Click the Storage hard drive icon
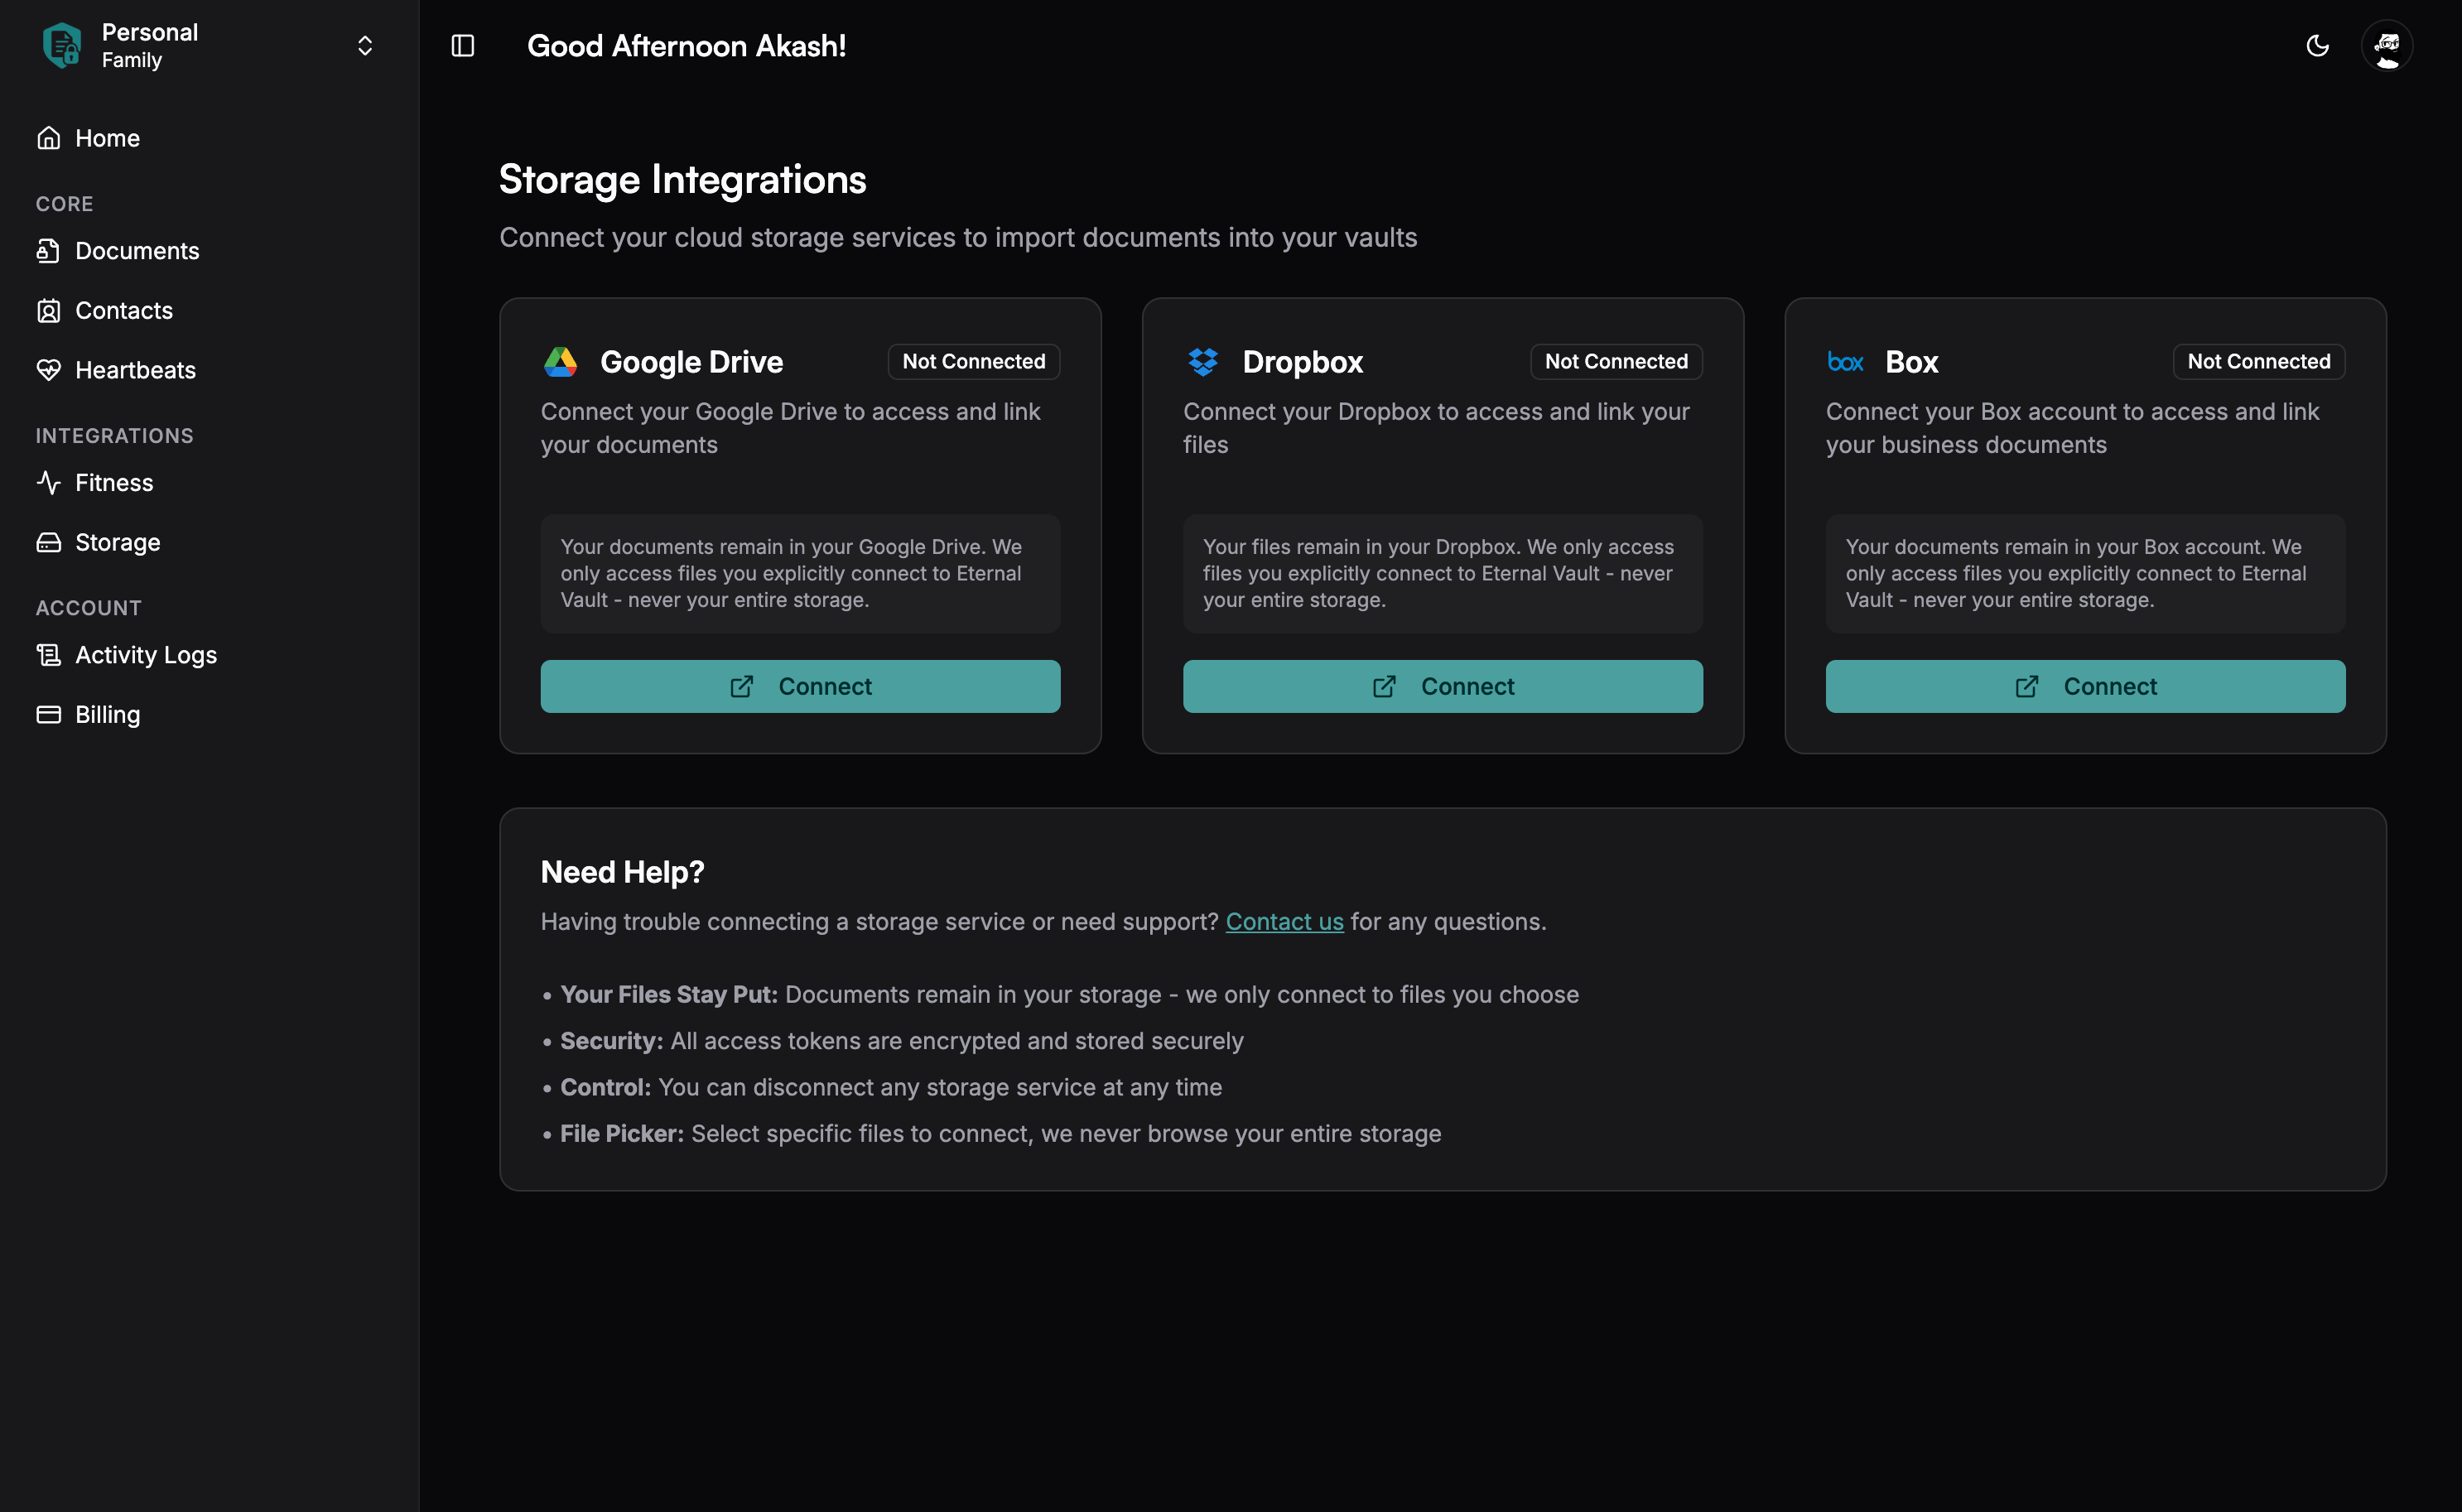 click(49, 542)
